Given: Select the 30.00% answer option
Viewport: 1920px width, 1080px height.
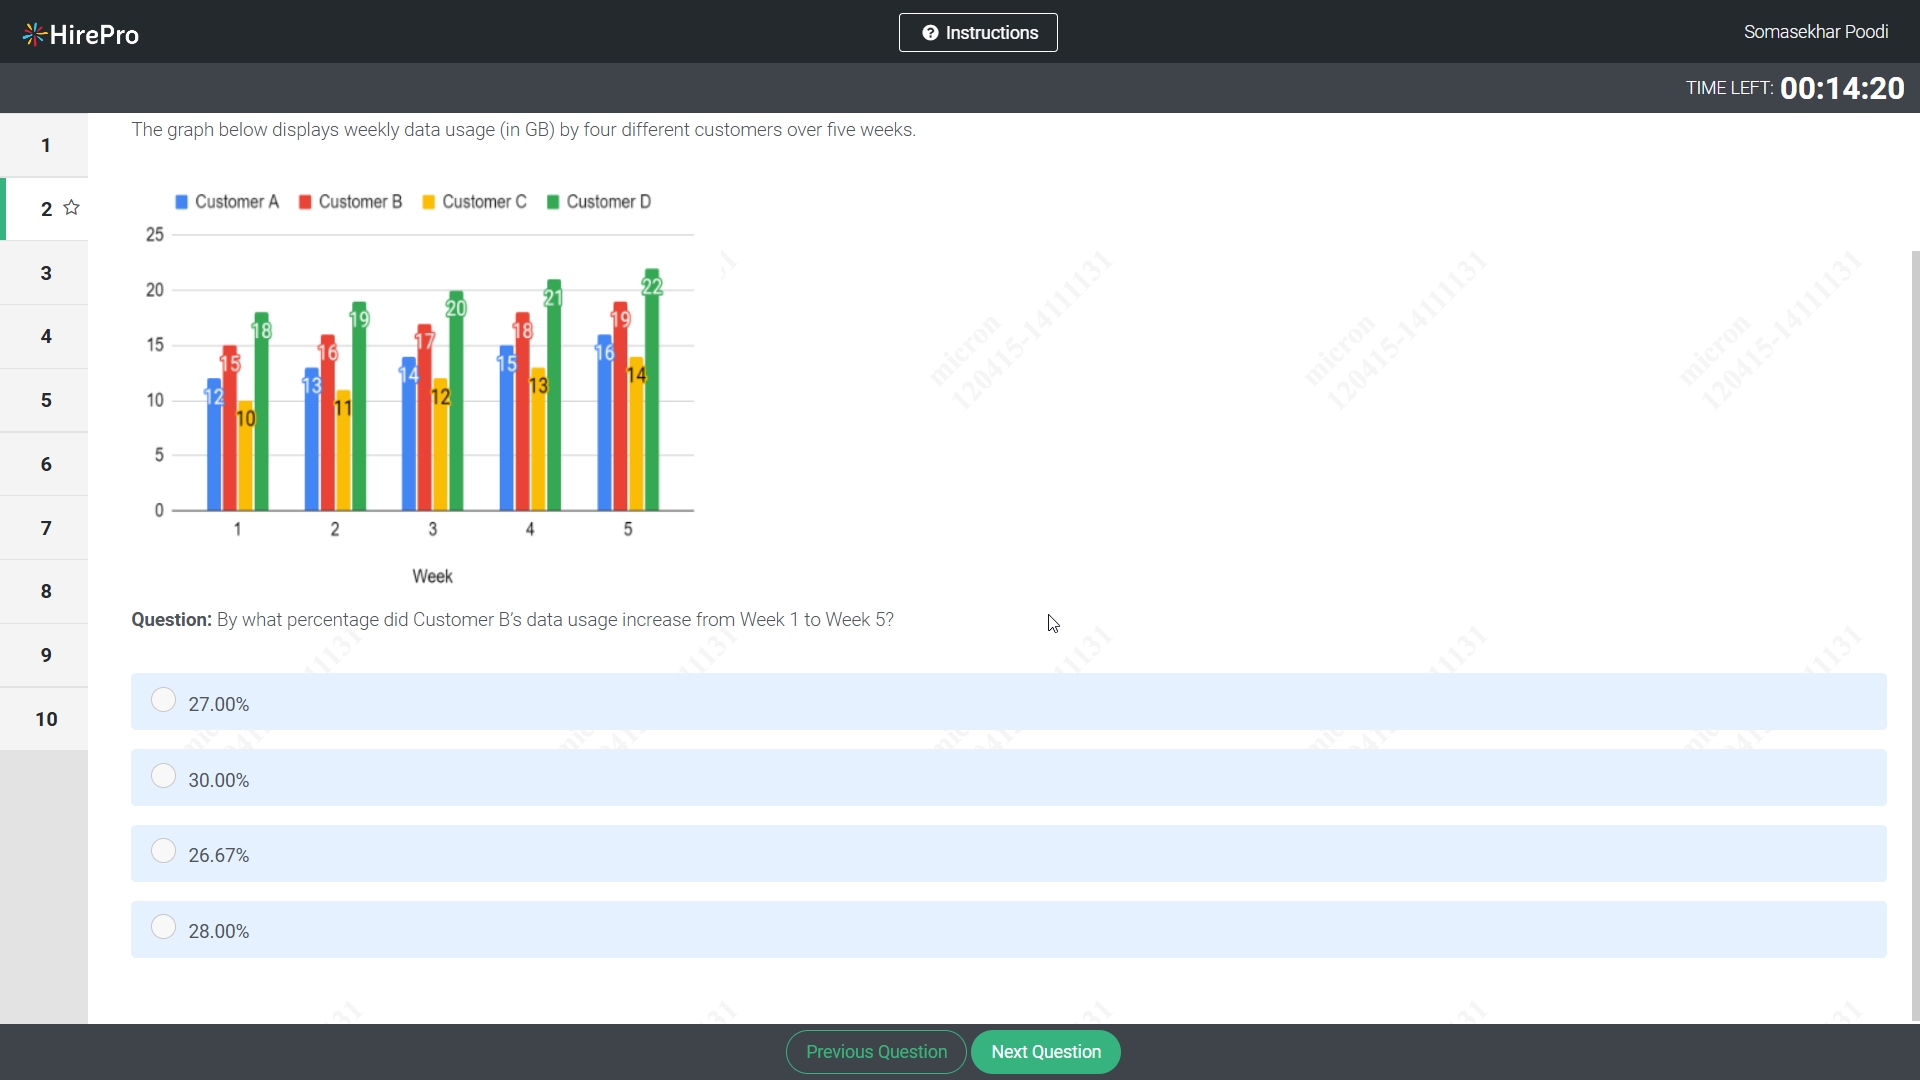Looking at the screenshot, I should tap(1008, 778).
